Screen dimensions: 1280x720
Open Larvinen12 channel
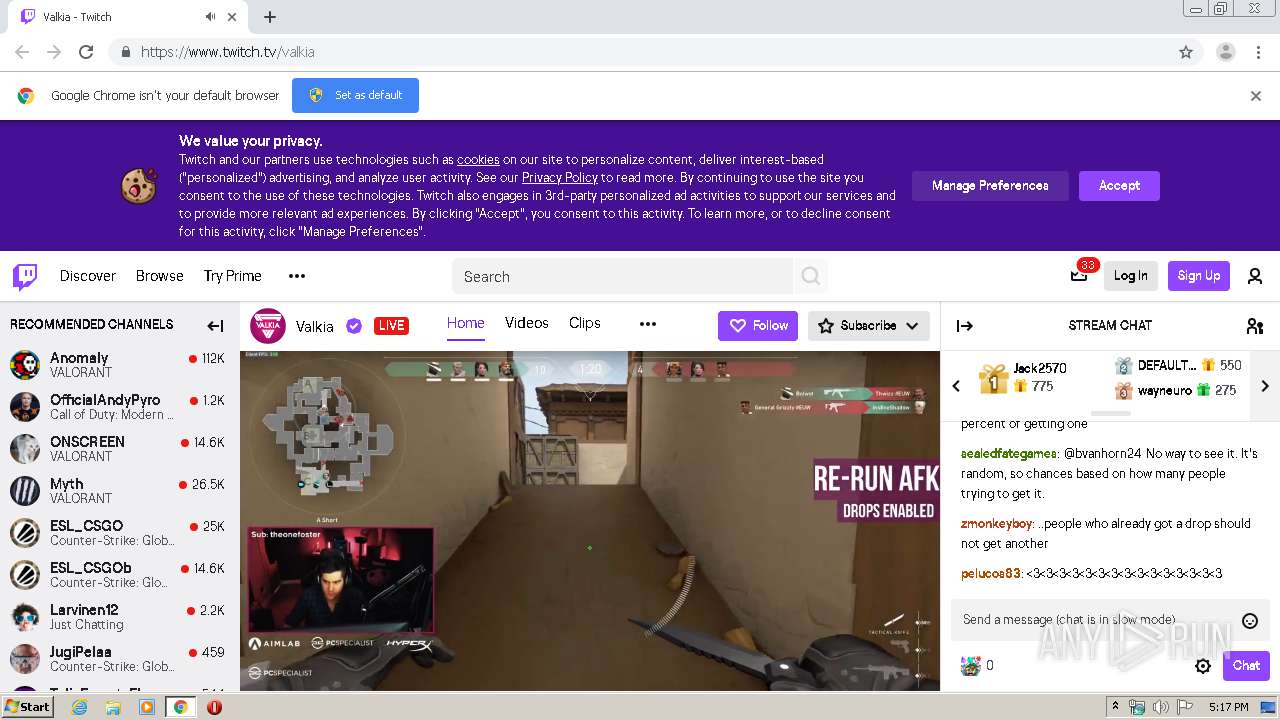tap(120, 617)
